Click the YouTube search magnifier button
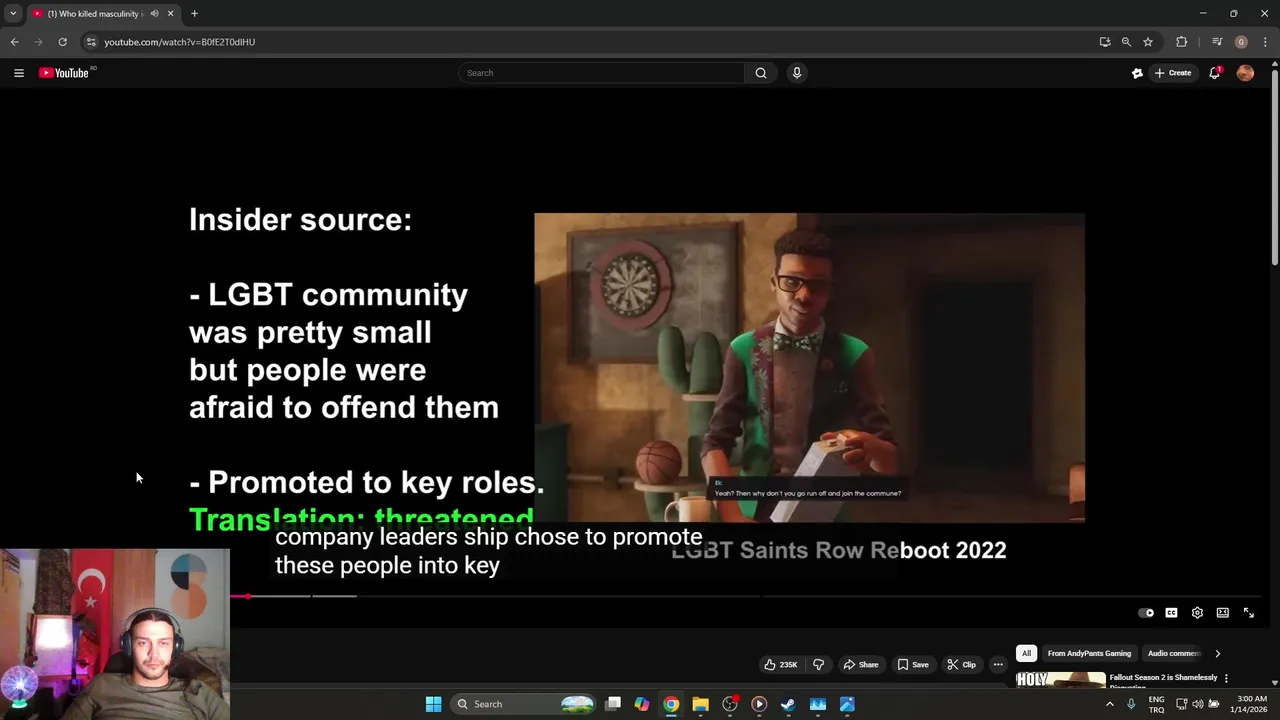This screenshot has width=1280, height=720. click(x=761, y=73)
